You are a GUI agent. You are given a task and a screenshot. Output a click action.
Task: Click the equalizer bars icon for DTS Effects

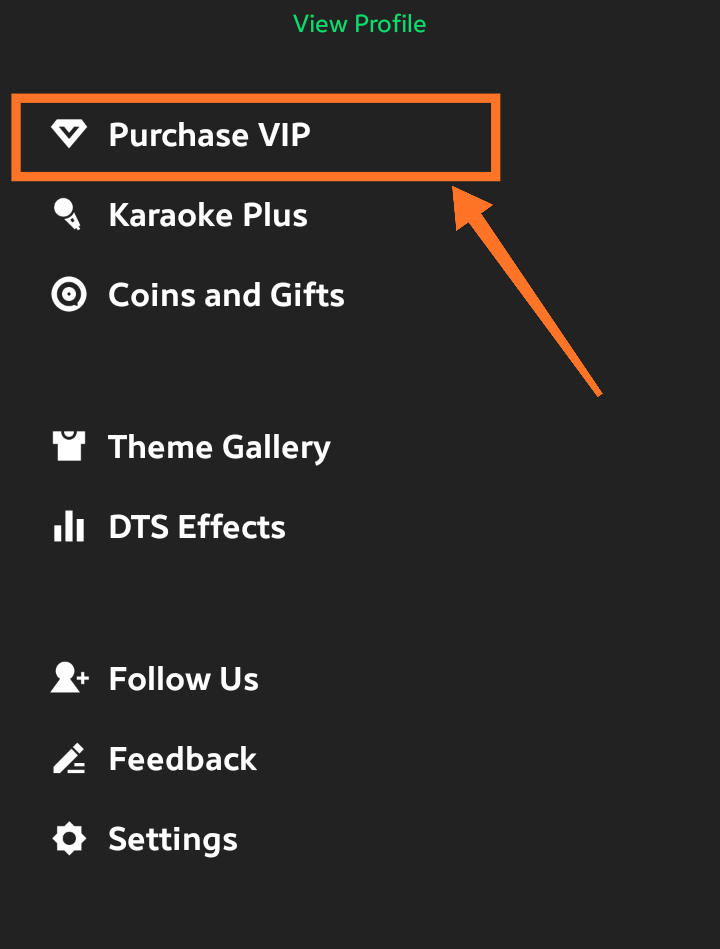pyautogui.click(x=68, y=527)
